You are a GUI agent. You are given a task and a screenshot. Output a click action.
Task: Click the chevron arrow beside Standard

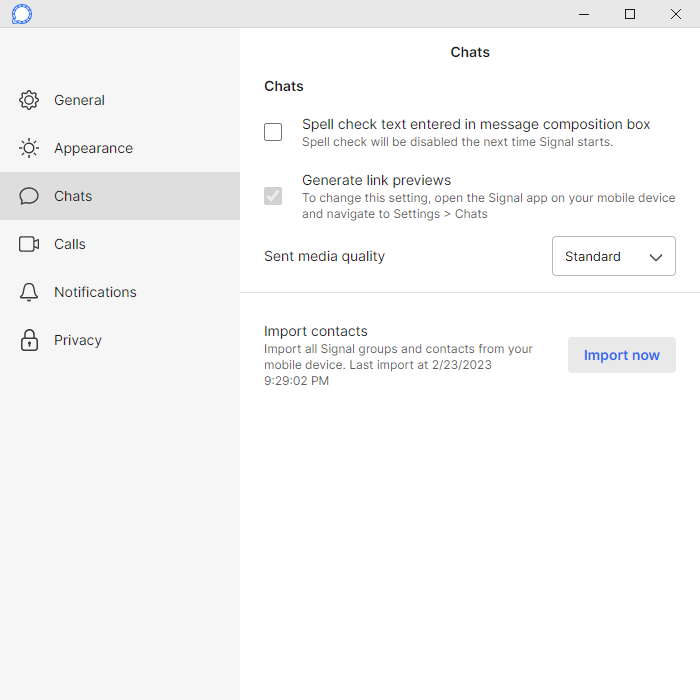(x=655, y=257)
